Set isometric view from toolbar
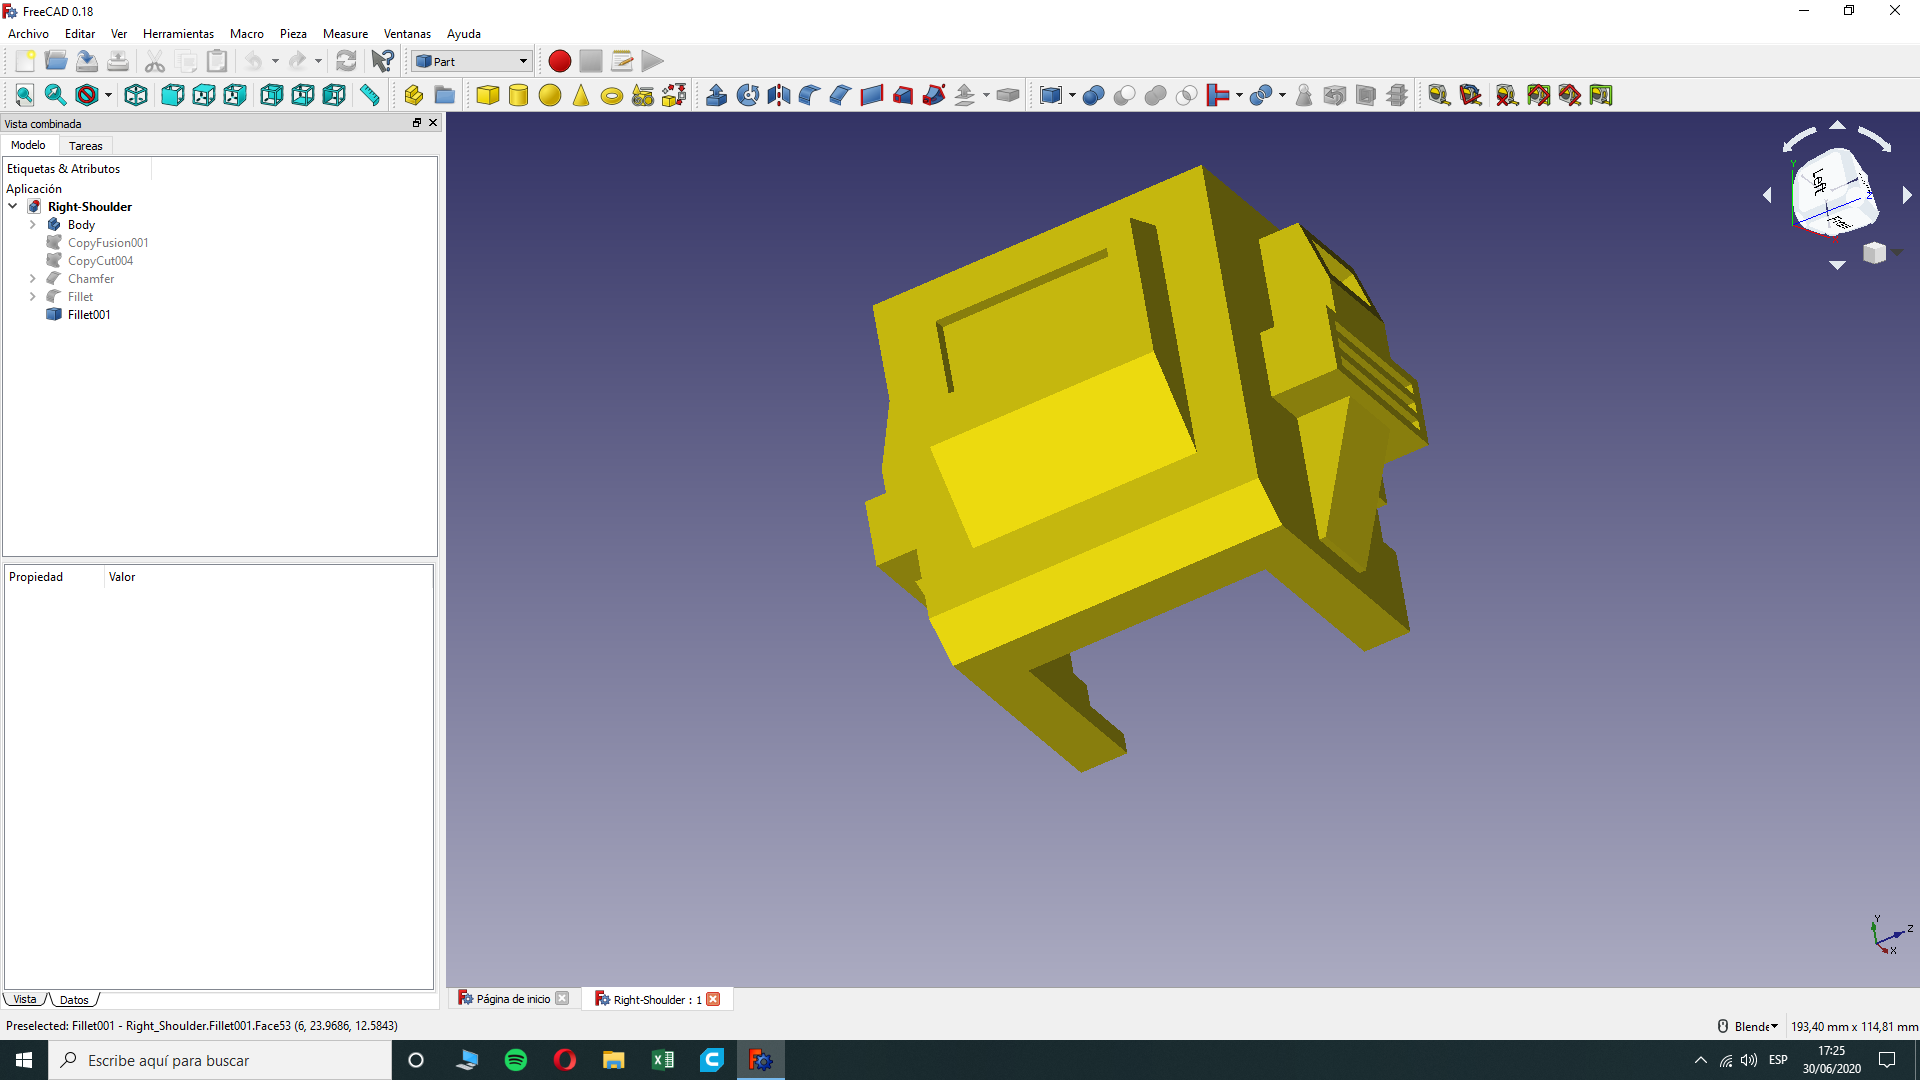Image resolution: width=1920 pixels, height=1080 pixels. (136, 95)
